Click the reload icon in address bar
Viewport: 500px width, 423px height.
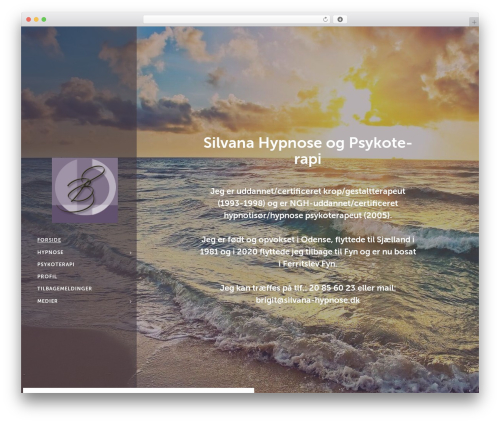pos(325,20)
